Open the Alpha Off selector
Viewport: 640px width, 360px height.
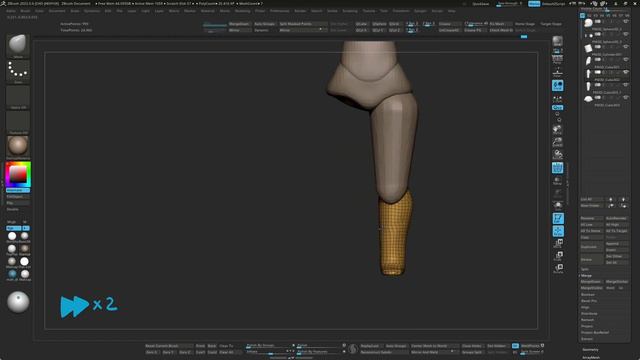(18, 97)
